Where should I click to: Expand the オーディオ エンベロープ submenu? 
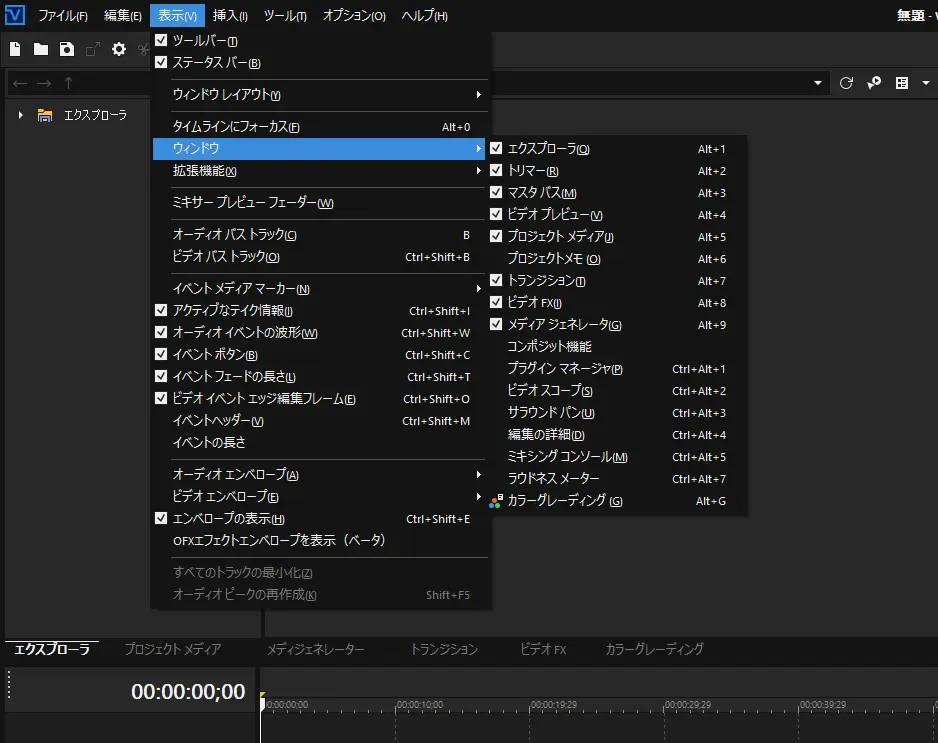[x=320, y=474]
